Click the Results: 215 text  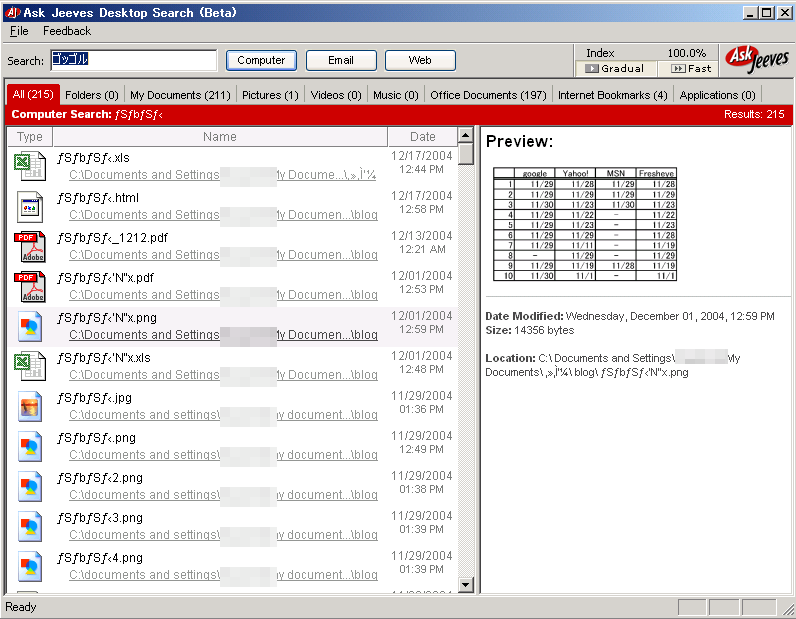(754, 114)
